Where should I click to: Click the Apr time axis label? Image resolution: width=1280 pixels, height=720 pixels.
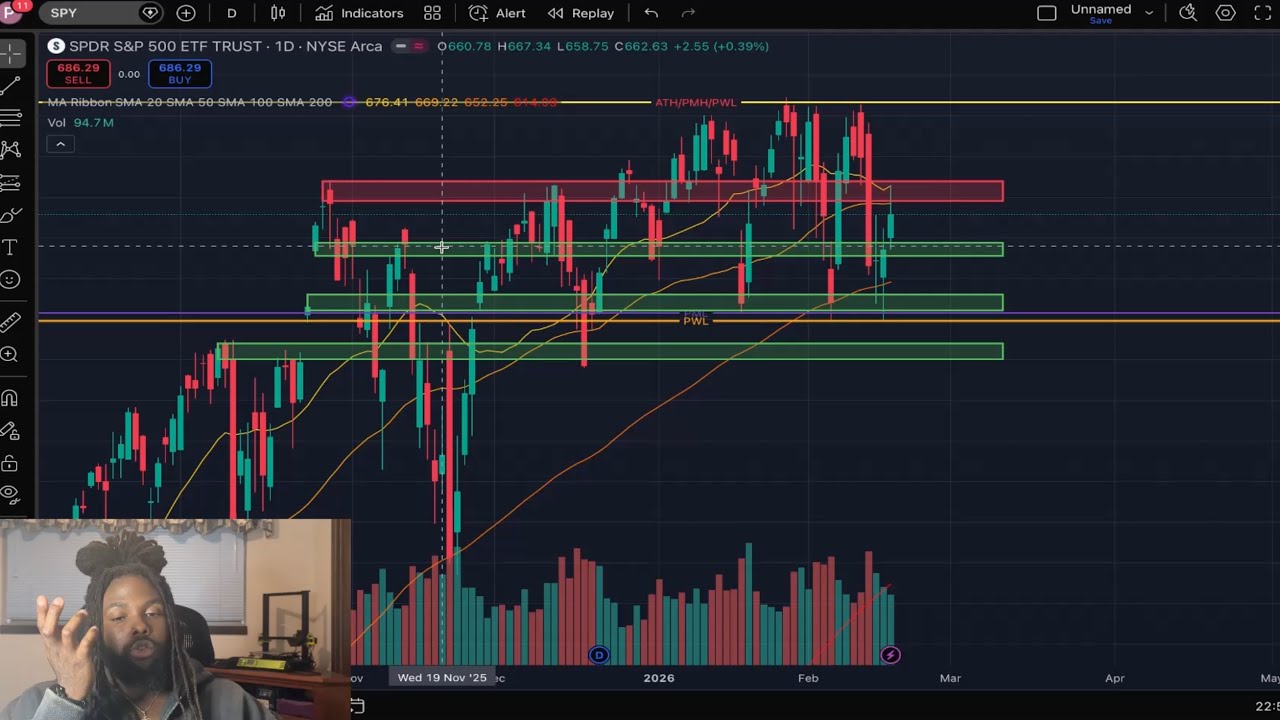(x=1114, y=677)
